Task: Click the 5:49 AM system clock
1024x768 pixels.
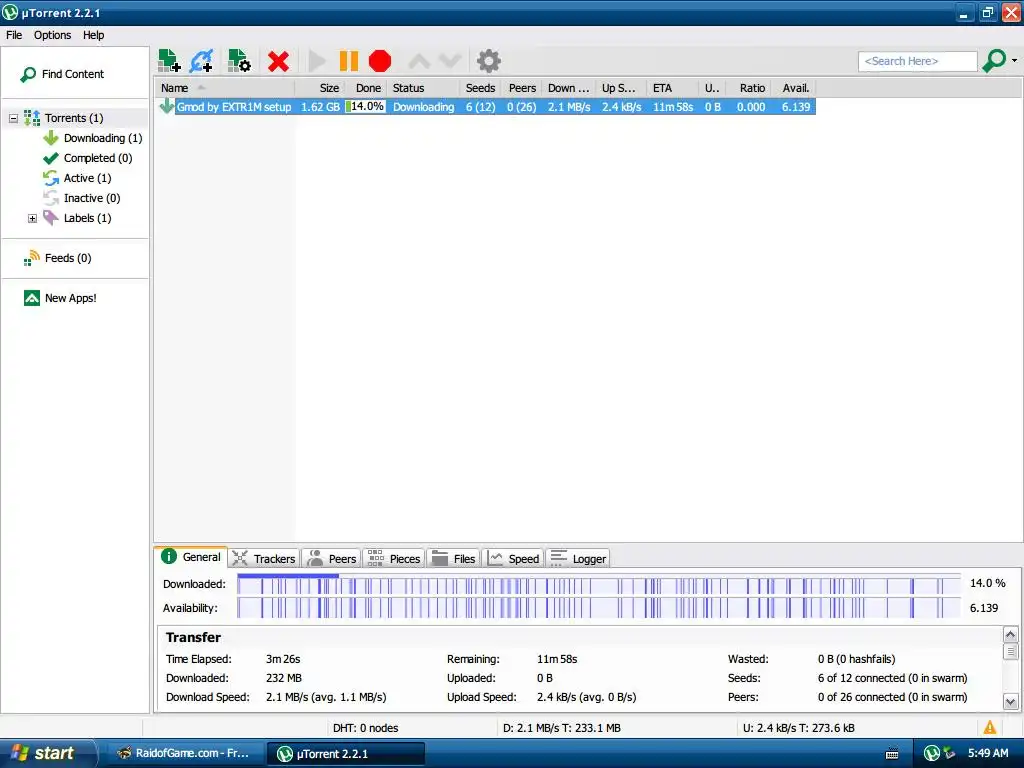Action: (x=987, y=753)
